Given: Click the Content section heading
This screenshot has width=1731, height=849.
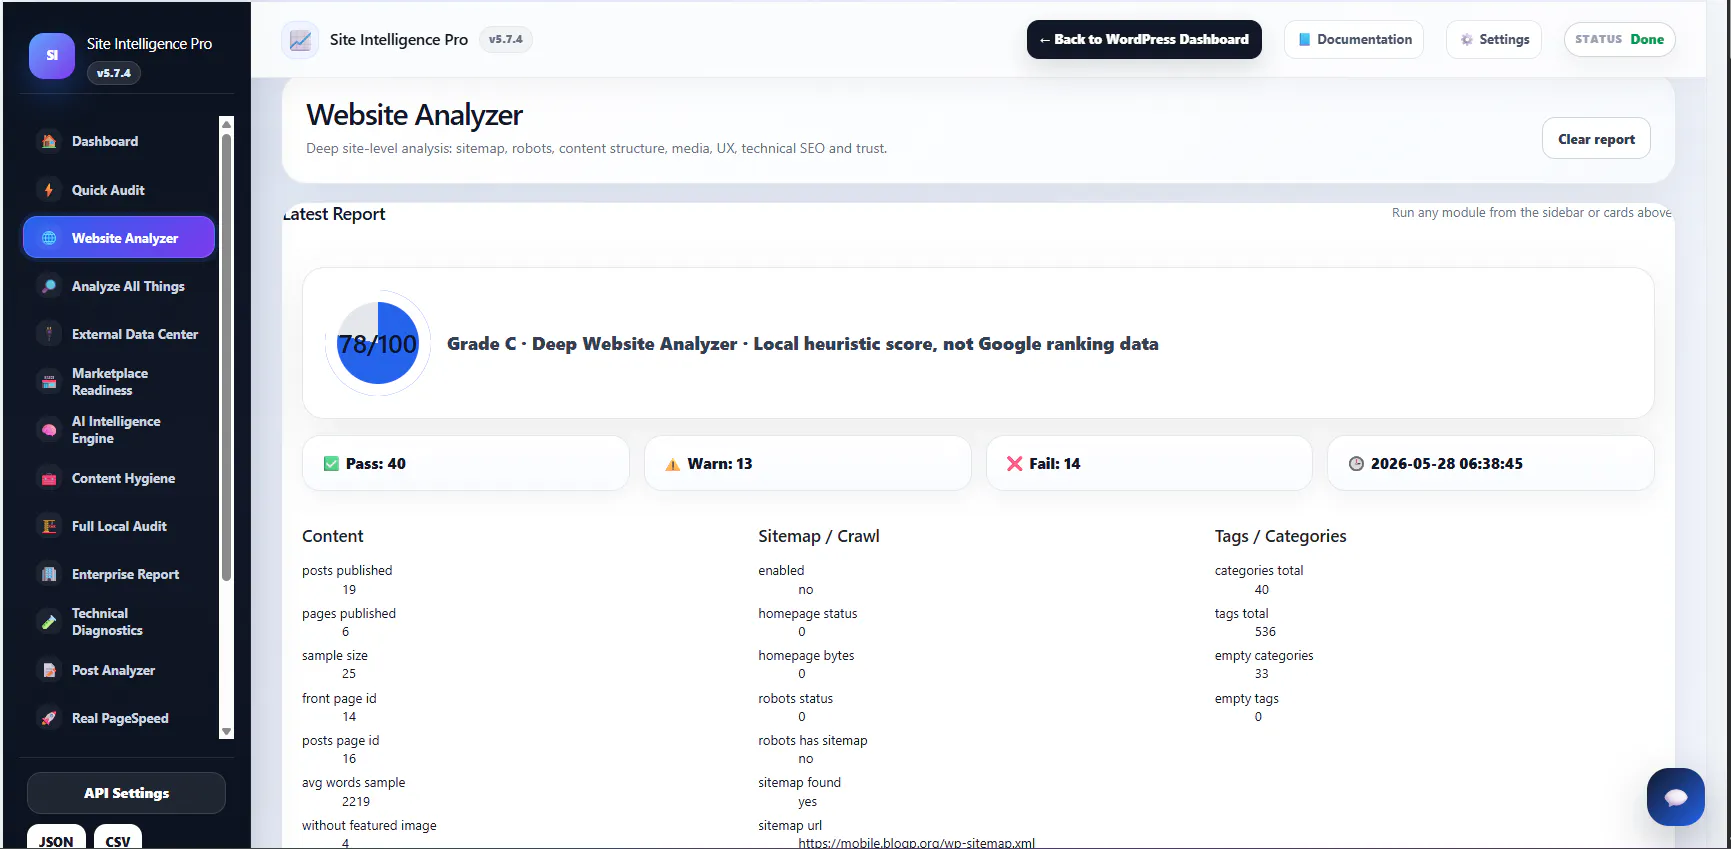Looking at the screenshot, I should [333, 536].
